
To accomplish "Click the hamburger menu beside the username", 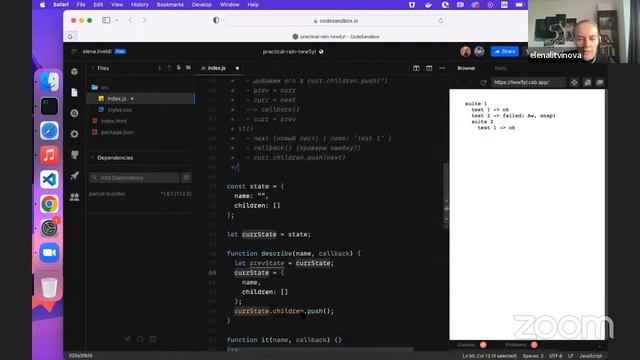I will click(x=74, y=51).
